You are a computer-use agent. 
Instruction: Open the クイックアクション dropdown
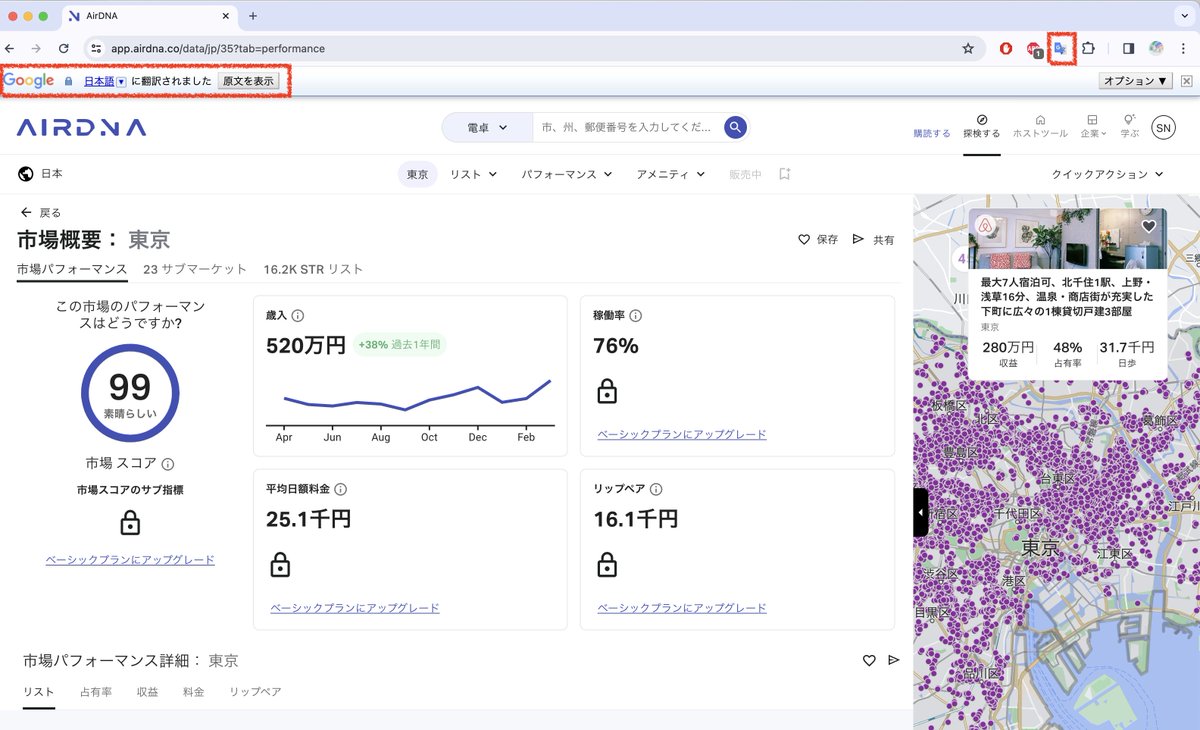1107,174
